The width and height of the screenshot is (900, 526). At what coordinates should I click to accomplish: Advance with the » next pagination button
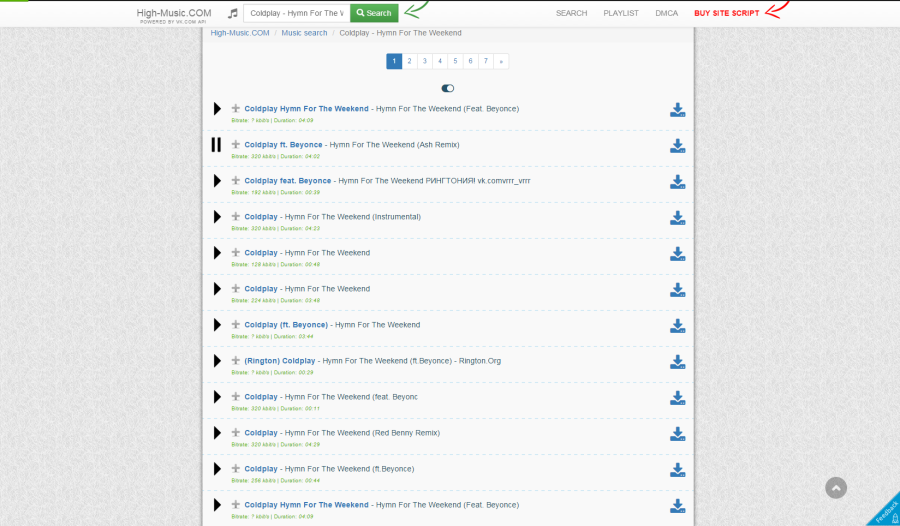501,61
